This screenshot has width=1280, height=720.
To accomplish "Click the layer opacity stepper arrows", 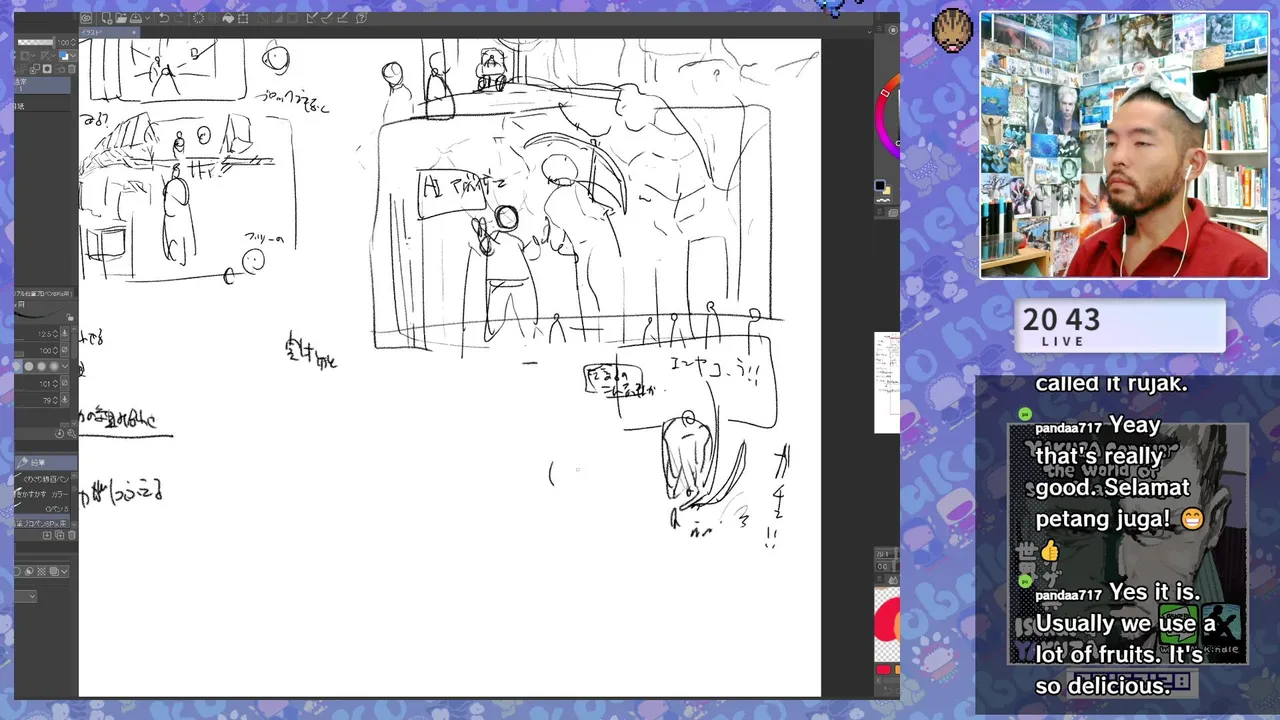I will tap(73, 42).
